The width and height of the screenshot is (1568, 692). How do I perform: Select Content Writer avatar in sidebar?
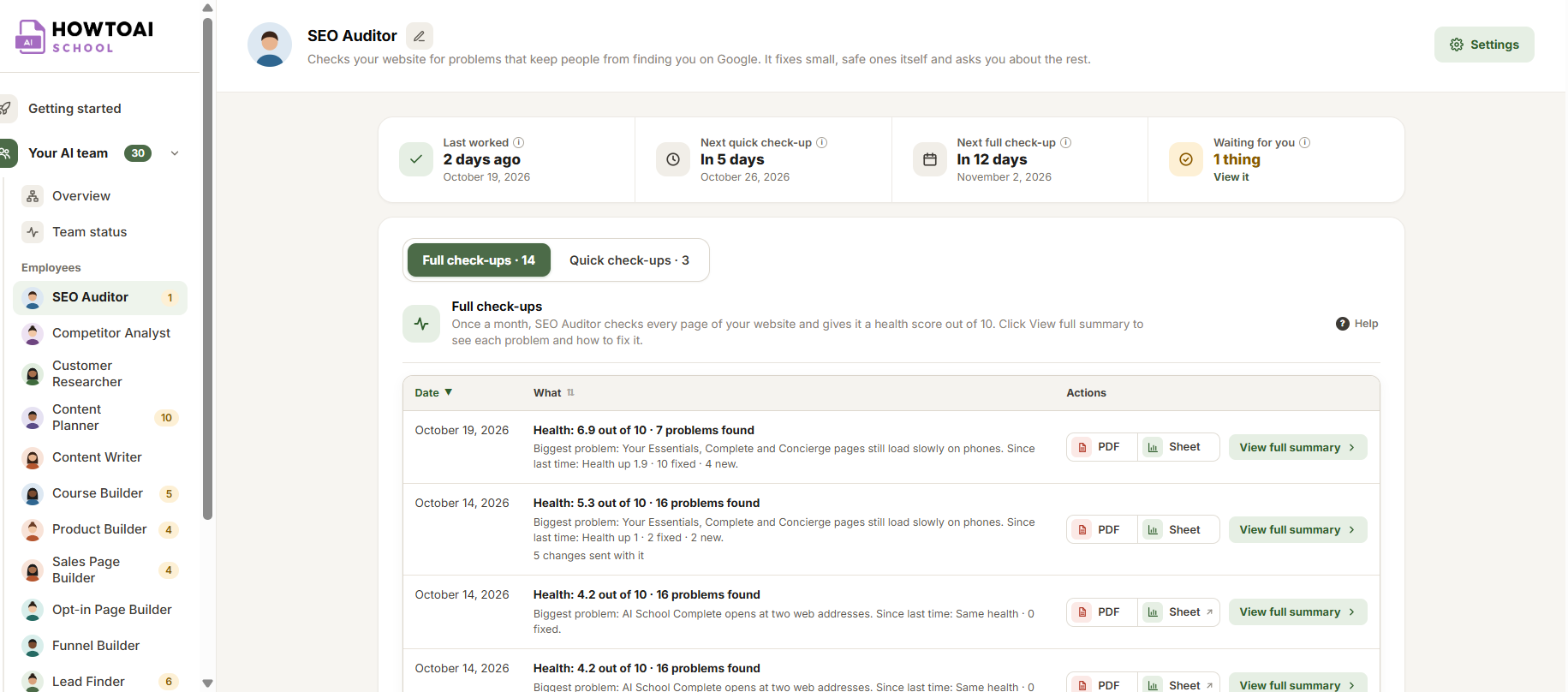(x=33, y=457)
